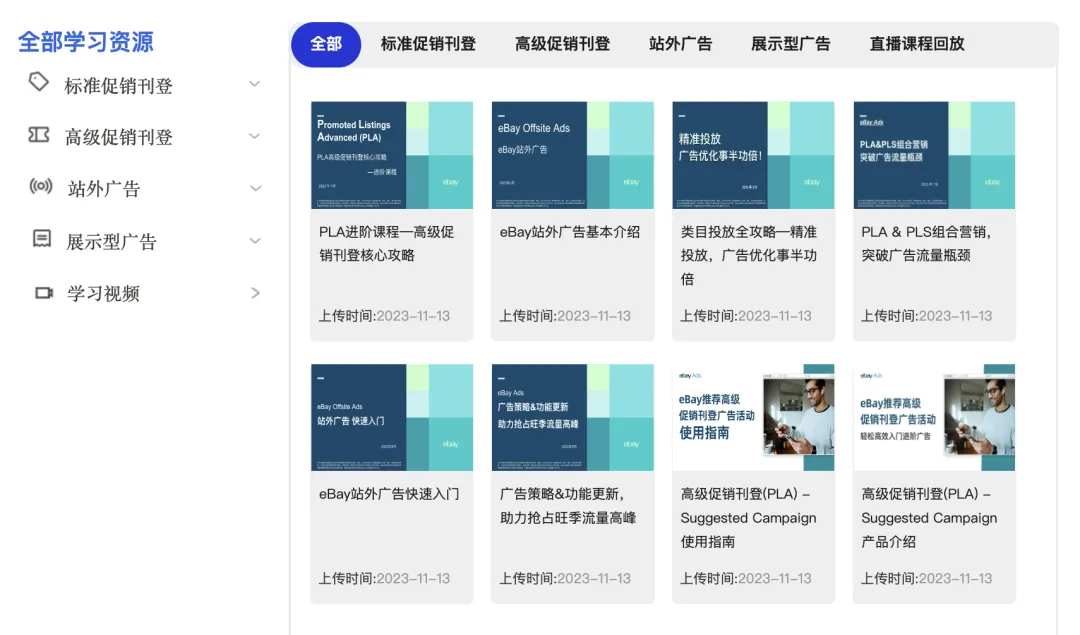Screen dimensions: 1080x635
Task: Open the PLA&PLS组合营销 thumbnail
Action: [x=934, y=155]
